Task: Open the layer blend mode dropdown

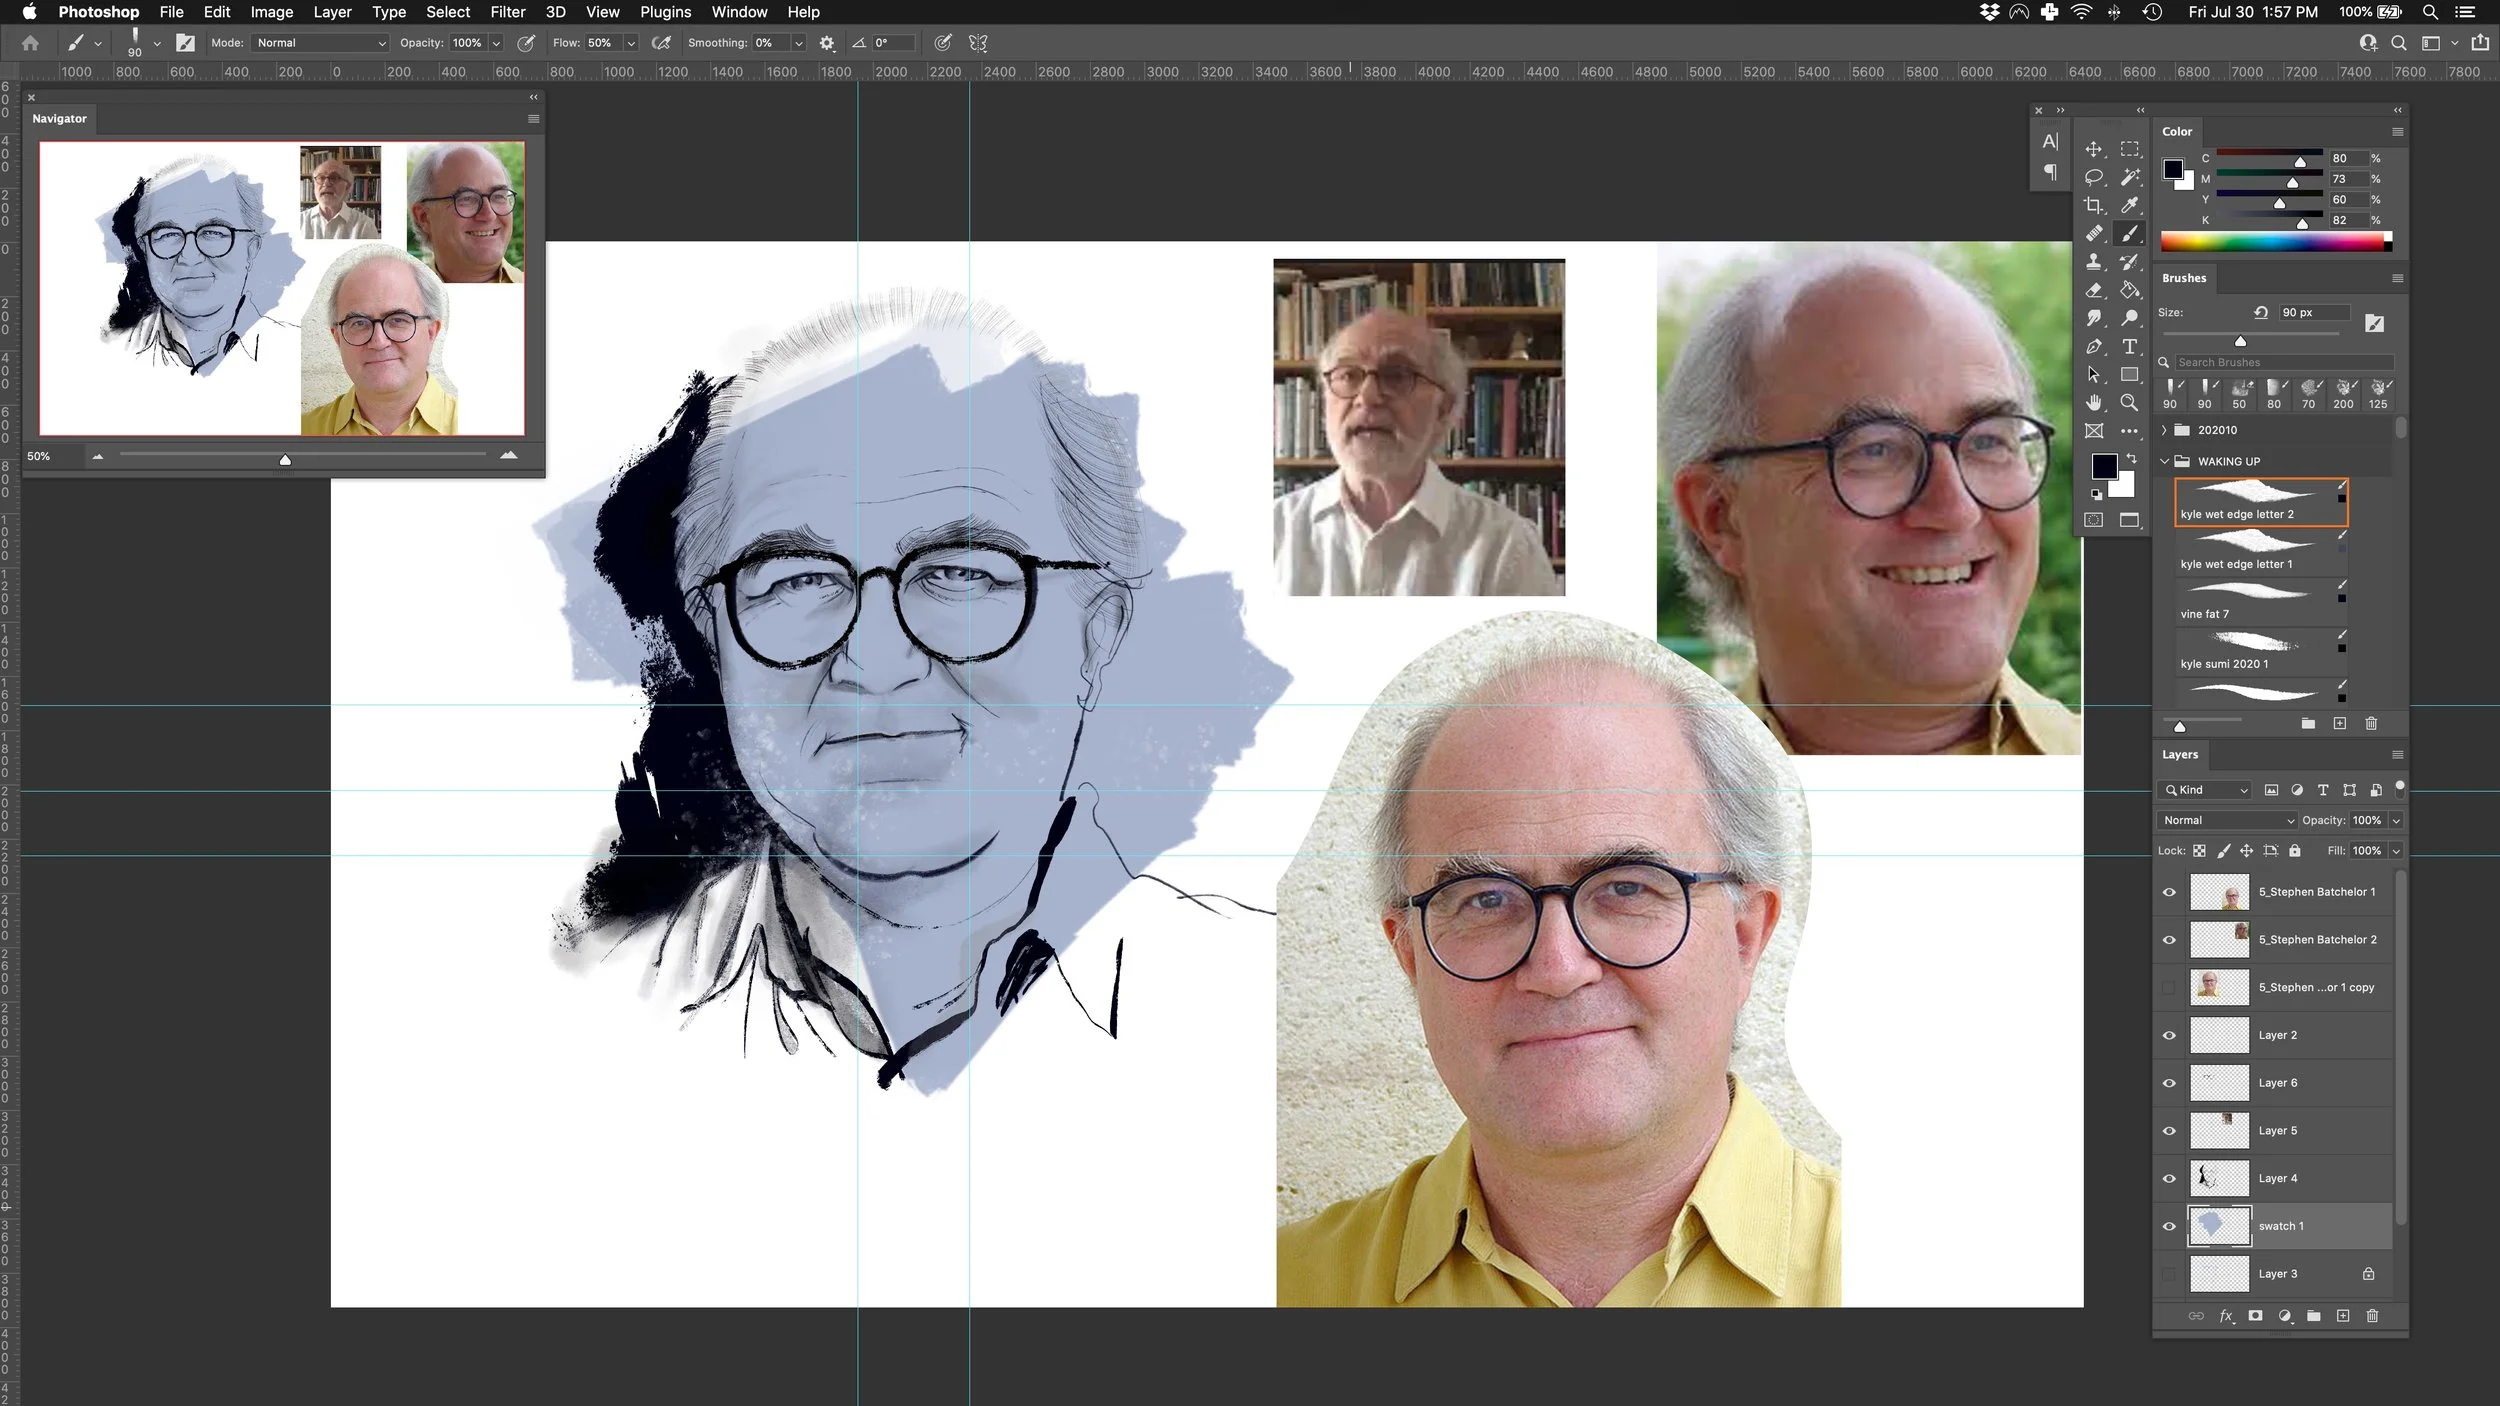Action: pos(2227,820)
